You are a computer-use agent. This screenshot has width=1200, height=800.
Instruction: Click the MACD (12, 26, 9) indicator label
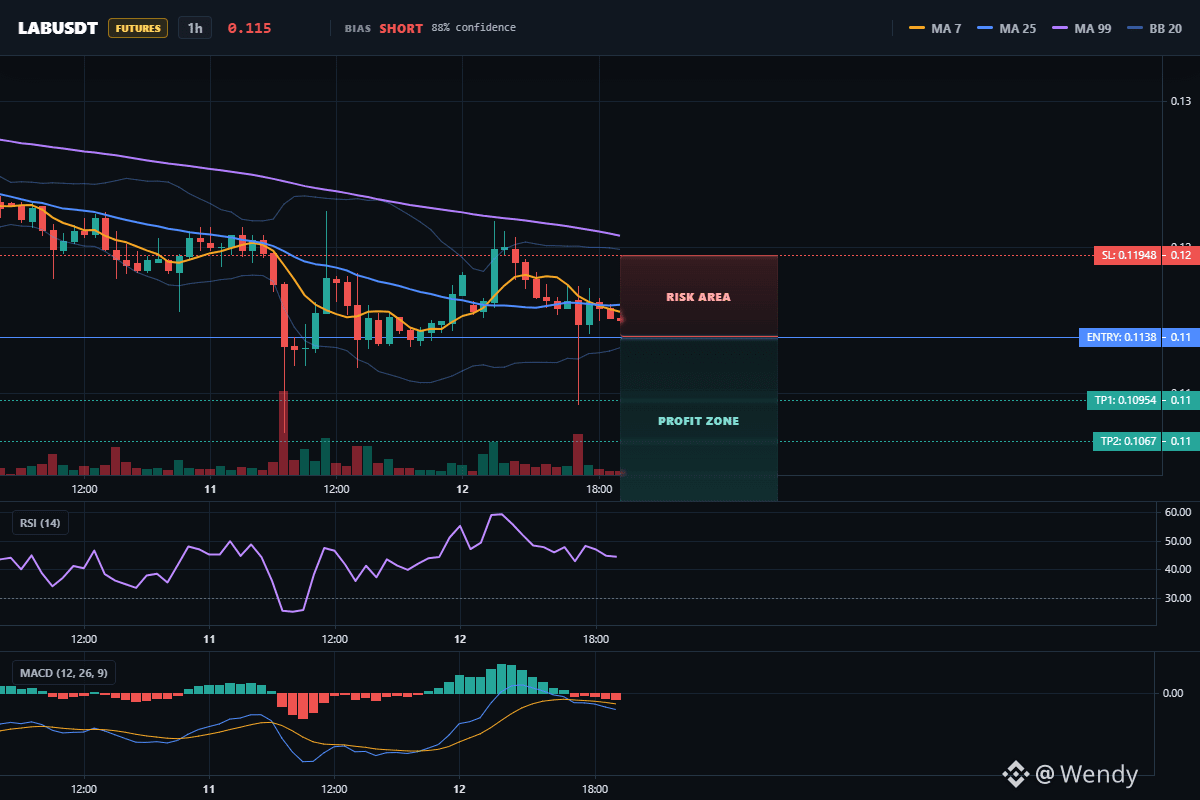tap(63, 672)
